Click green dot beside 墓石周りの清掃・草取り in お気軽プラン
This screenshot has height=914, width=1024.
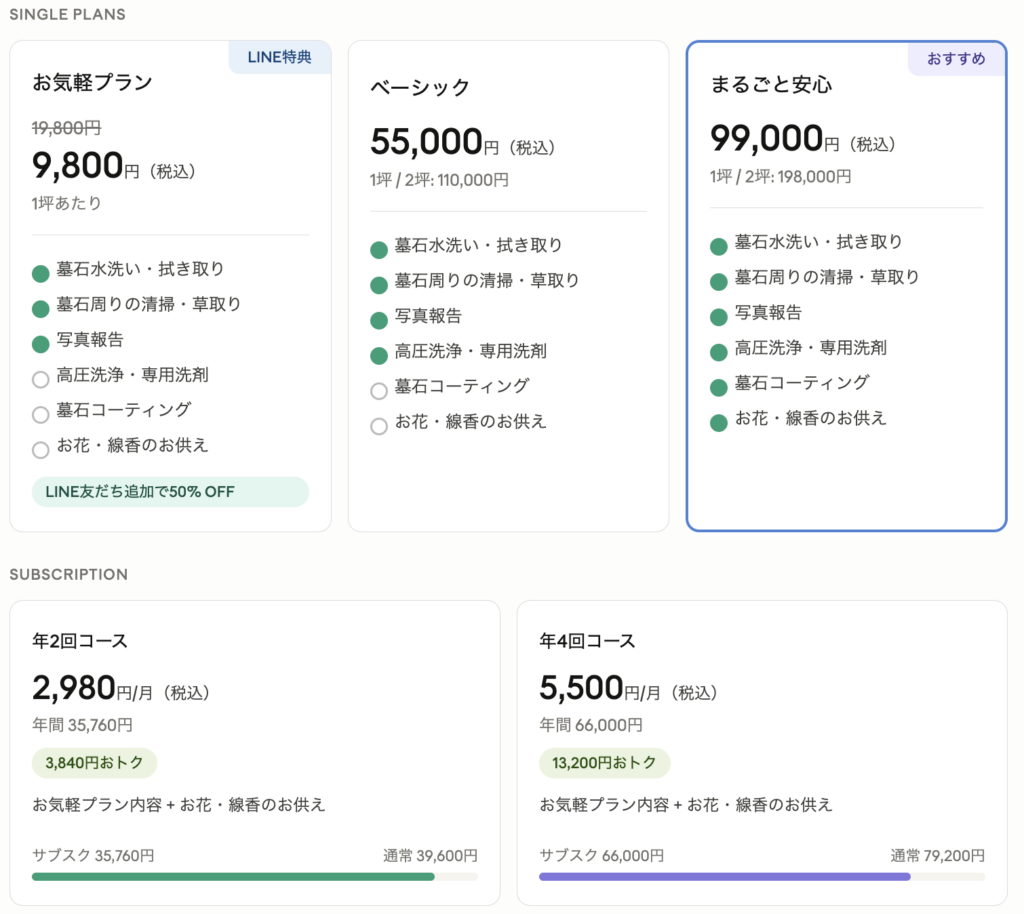(x=41, y=309)
